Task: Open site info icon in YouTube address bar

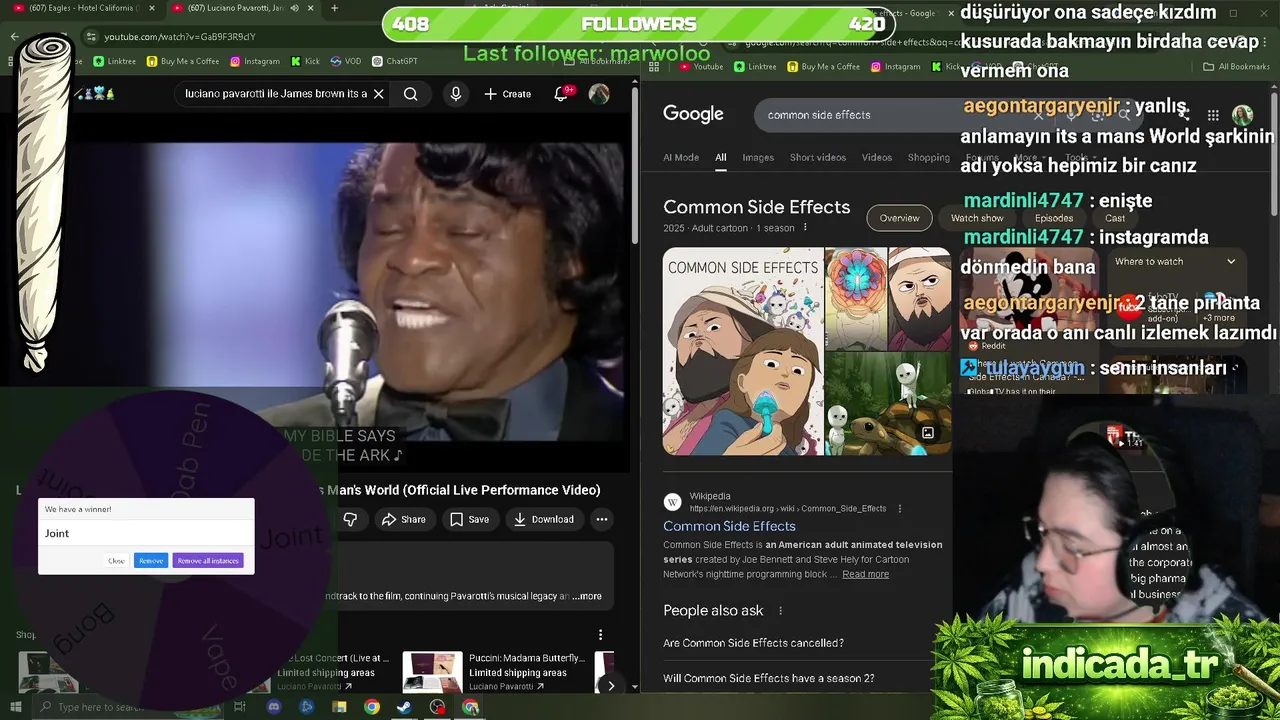Action: pyautogui.click(x=91, y=37)
